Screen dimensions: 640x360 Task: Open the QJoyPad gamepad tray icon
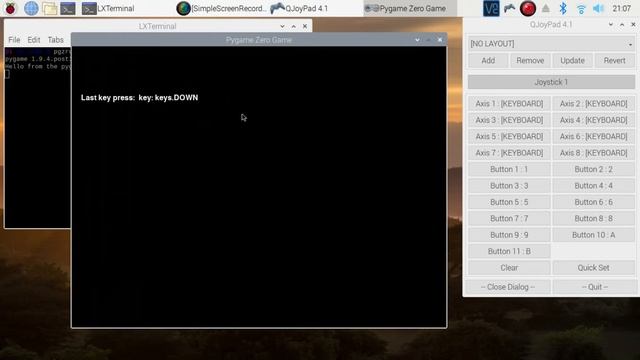click(509, 8)
